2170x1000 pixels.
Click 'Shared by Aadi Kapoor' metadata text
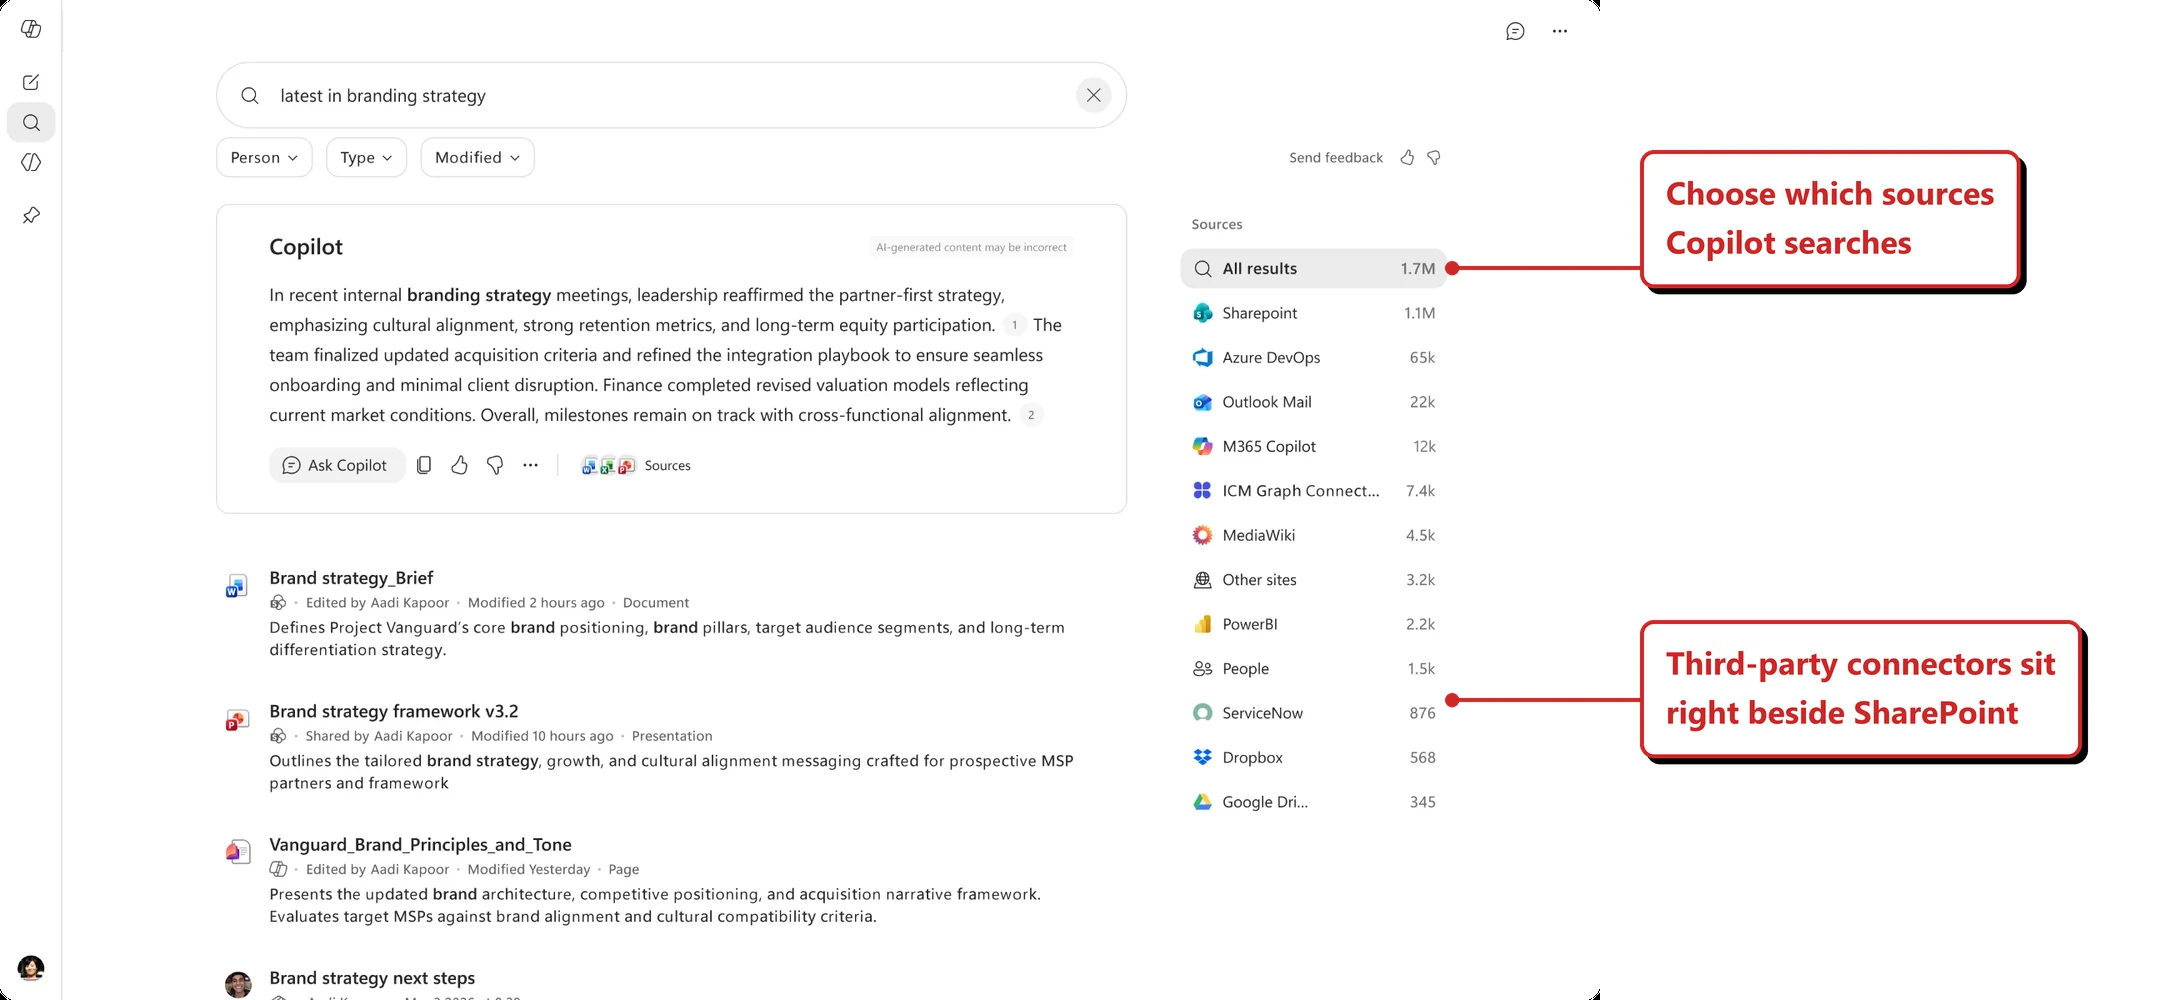click(379, 736)
